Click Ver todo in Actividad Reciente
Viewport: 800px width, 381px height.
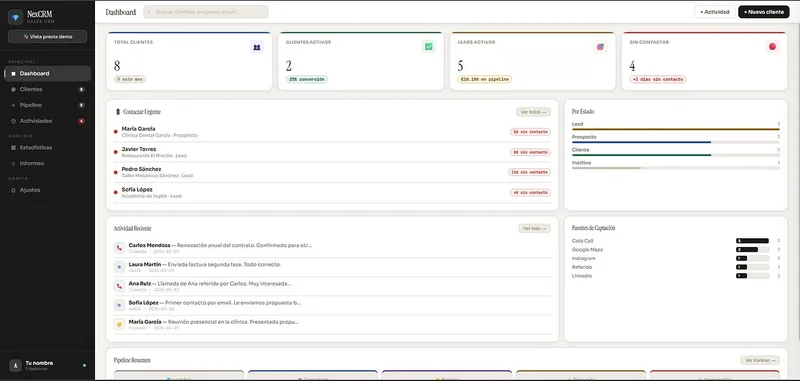point(534,228)
